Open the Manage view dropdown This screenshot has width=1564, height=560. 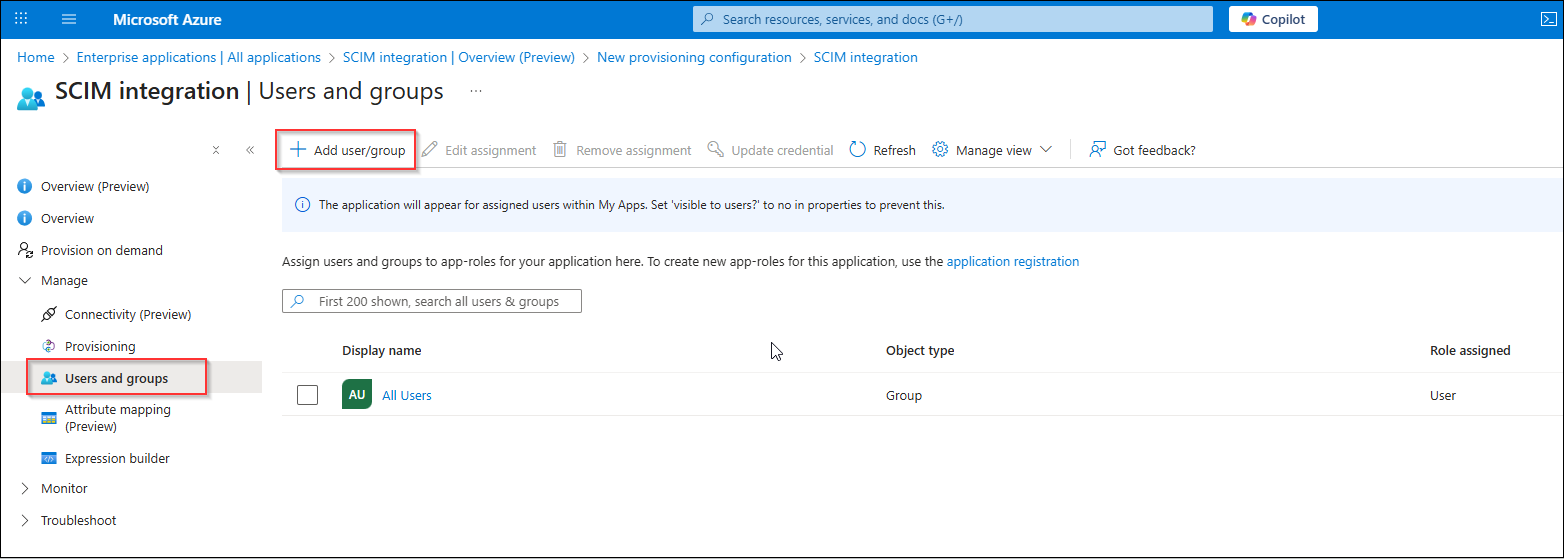[x=992, y=150]
